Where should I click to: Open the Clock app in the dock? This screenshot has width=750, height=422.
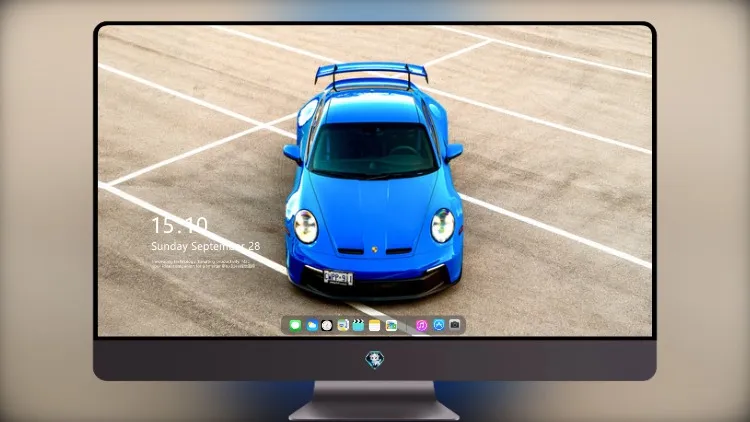click(x=327, y=325)
